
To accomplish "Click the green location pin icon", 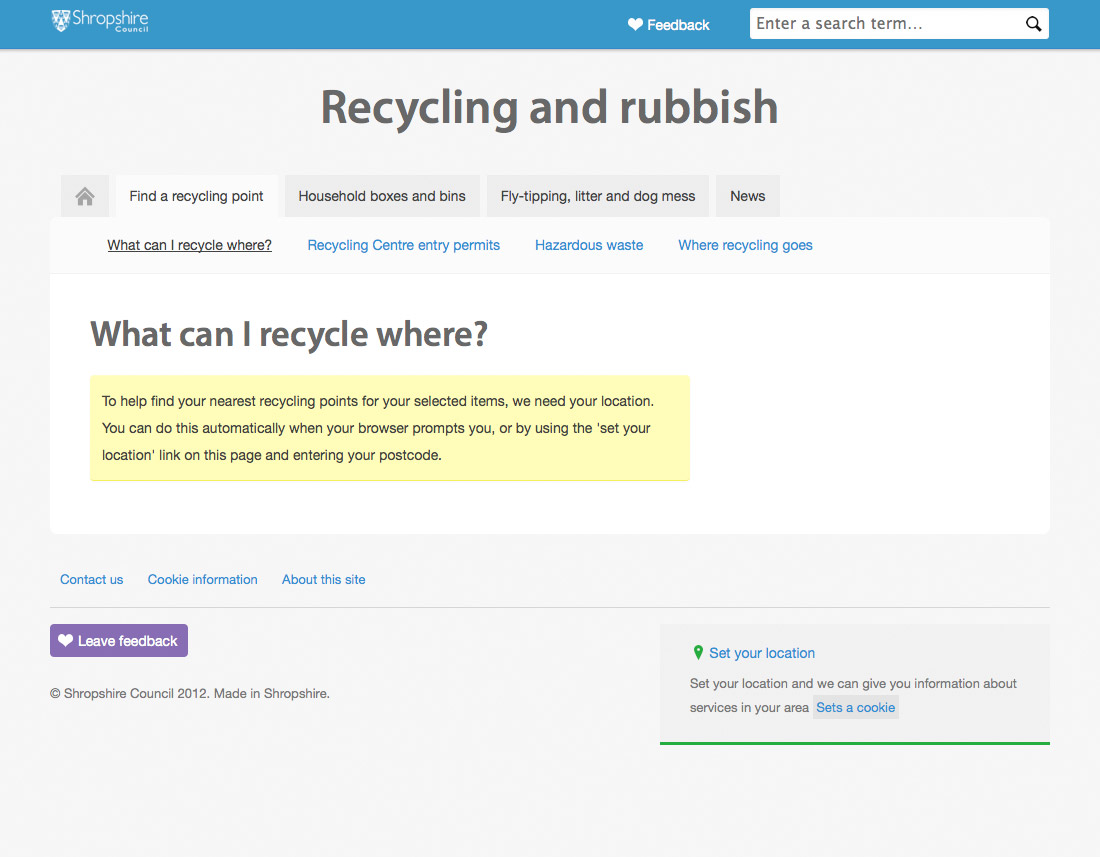I will coord(698,653).
